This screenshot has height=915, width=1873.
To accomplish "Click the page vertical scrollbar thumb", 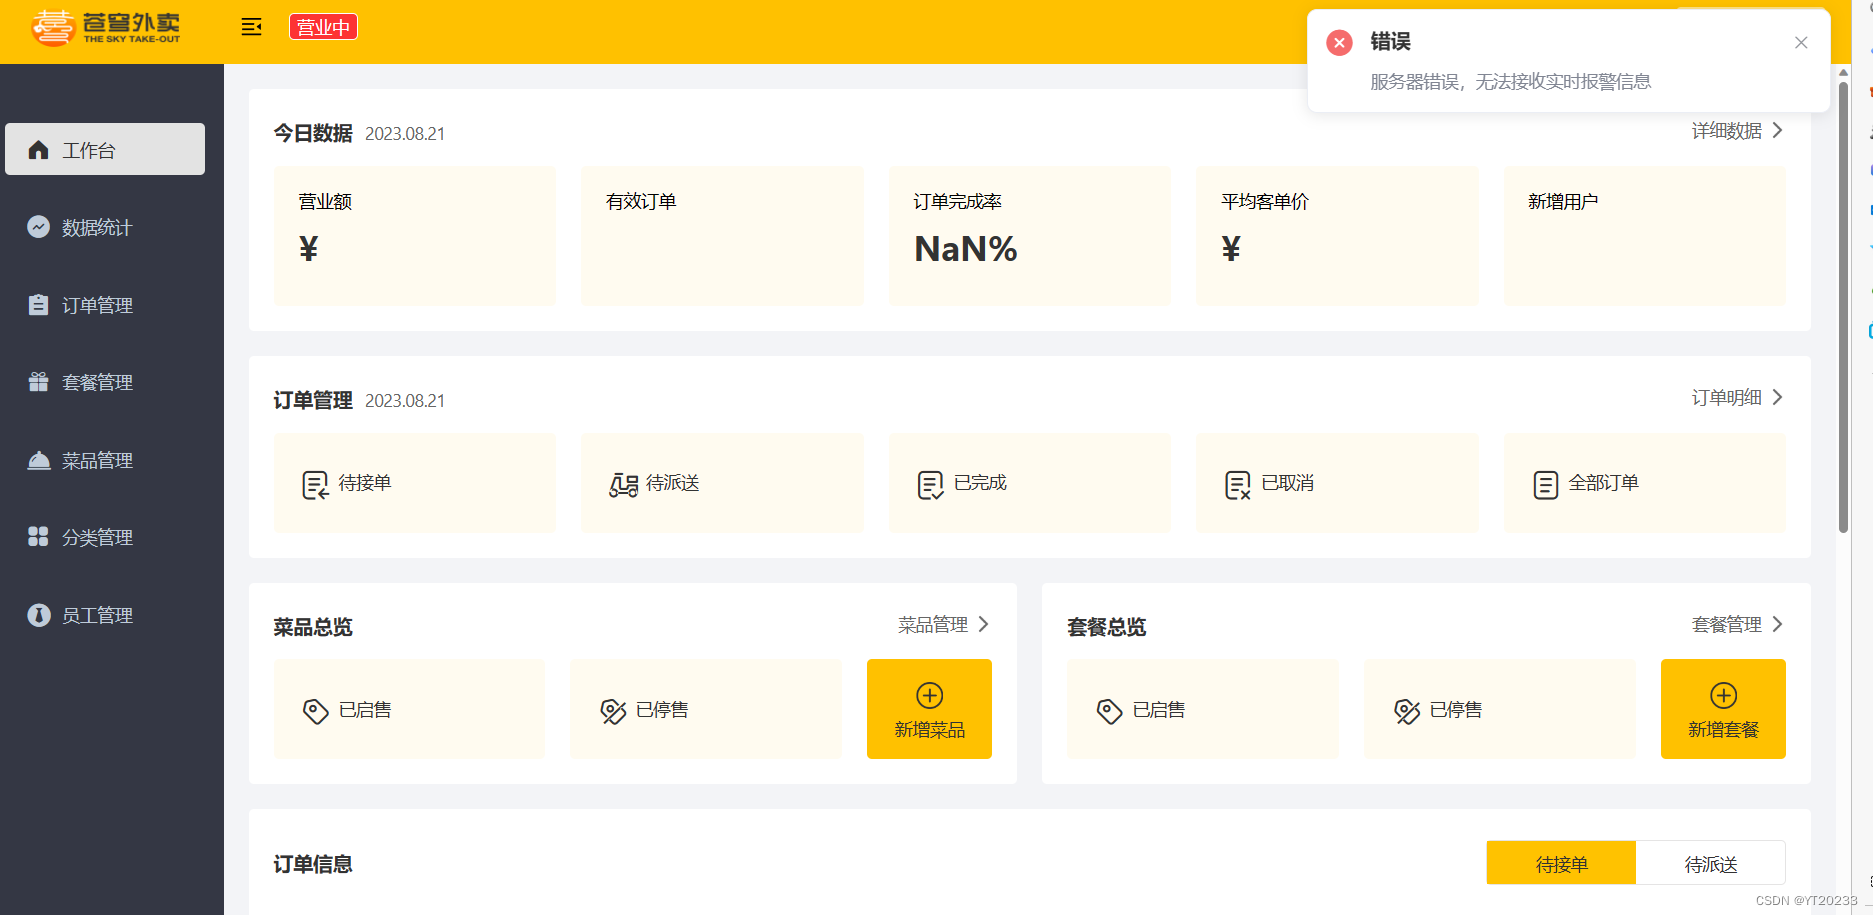I will (1843, 307).
